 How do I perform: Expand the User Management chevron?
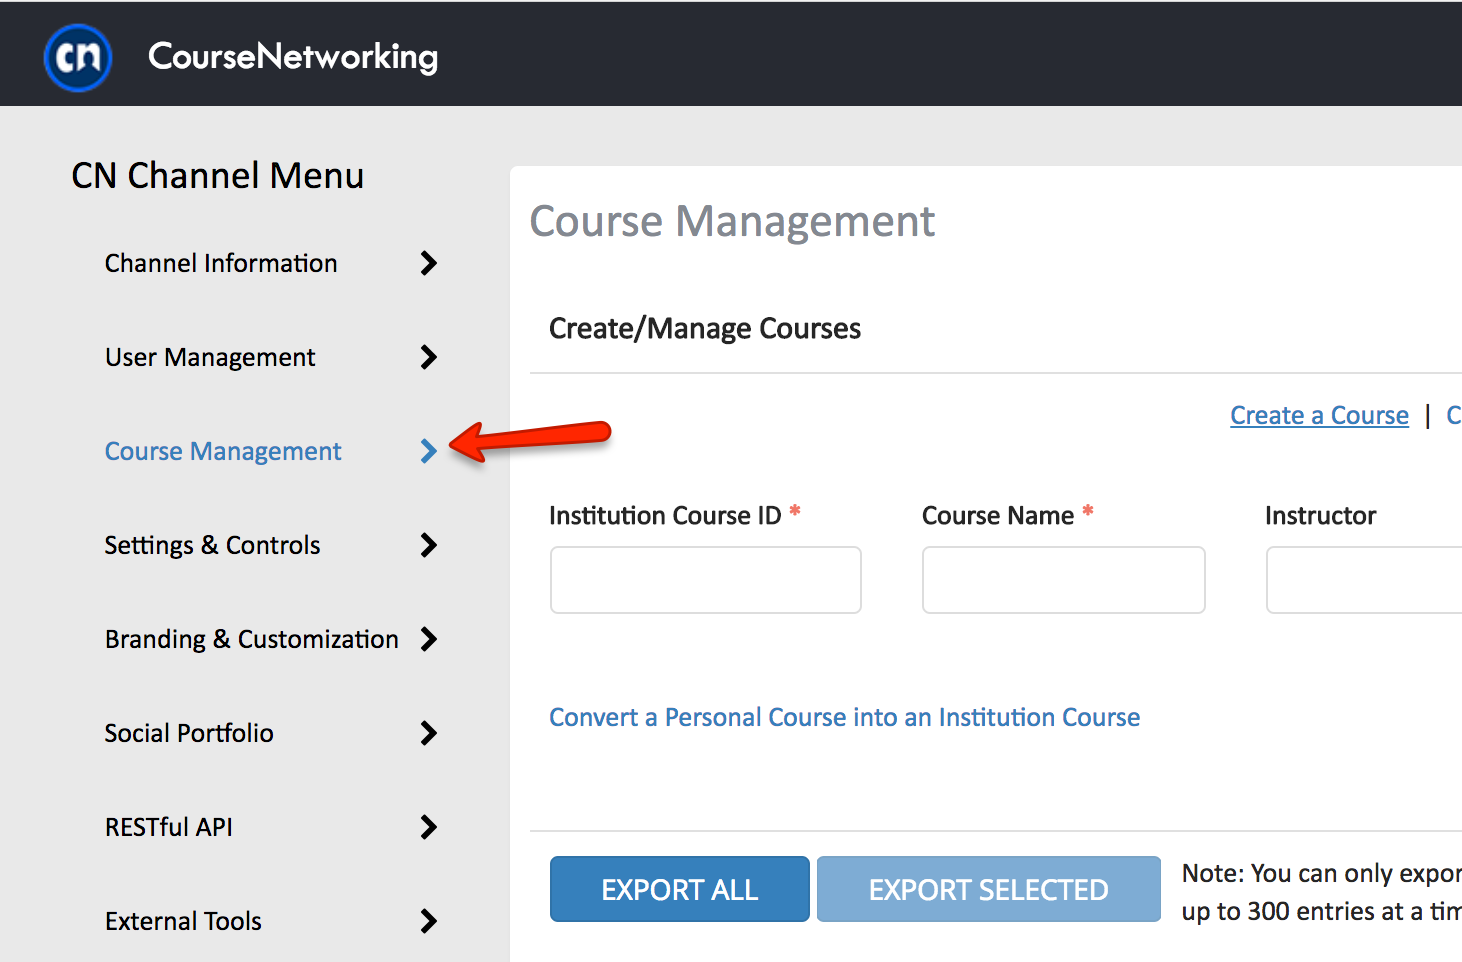(429, 357)
